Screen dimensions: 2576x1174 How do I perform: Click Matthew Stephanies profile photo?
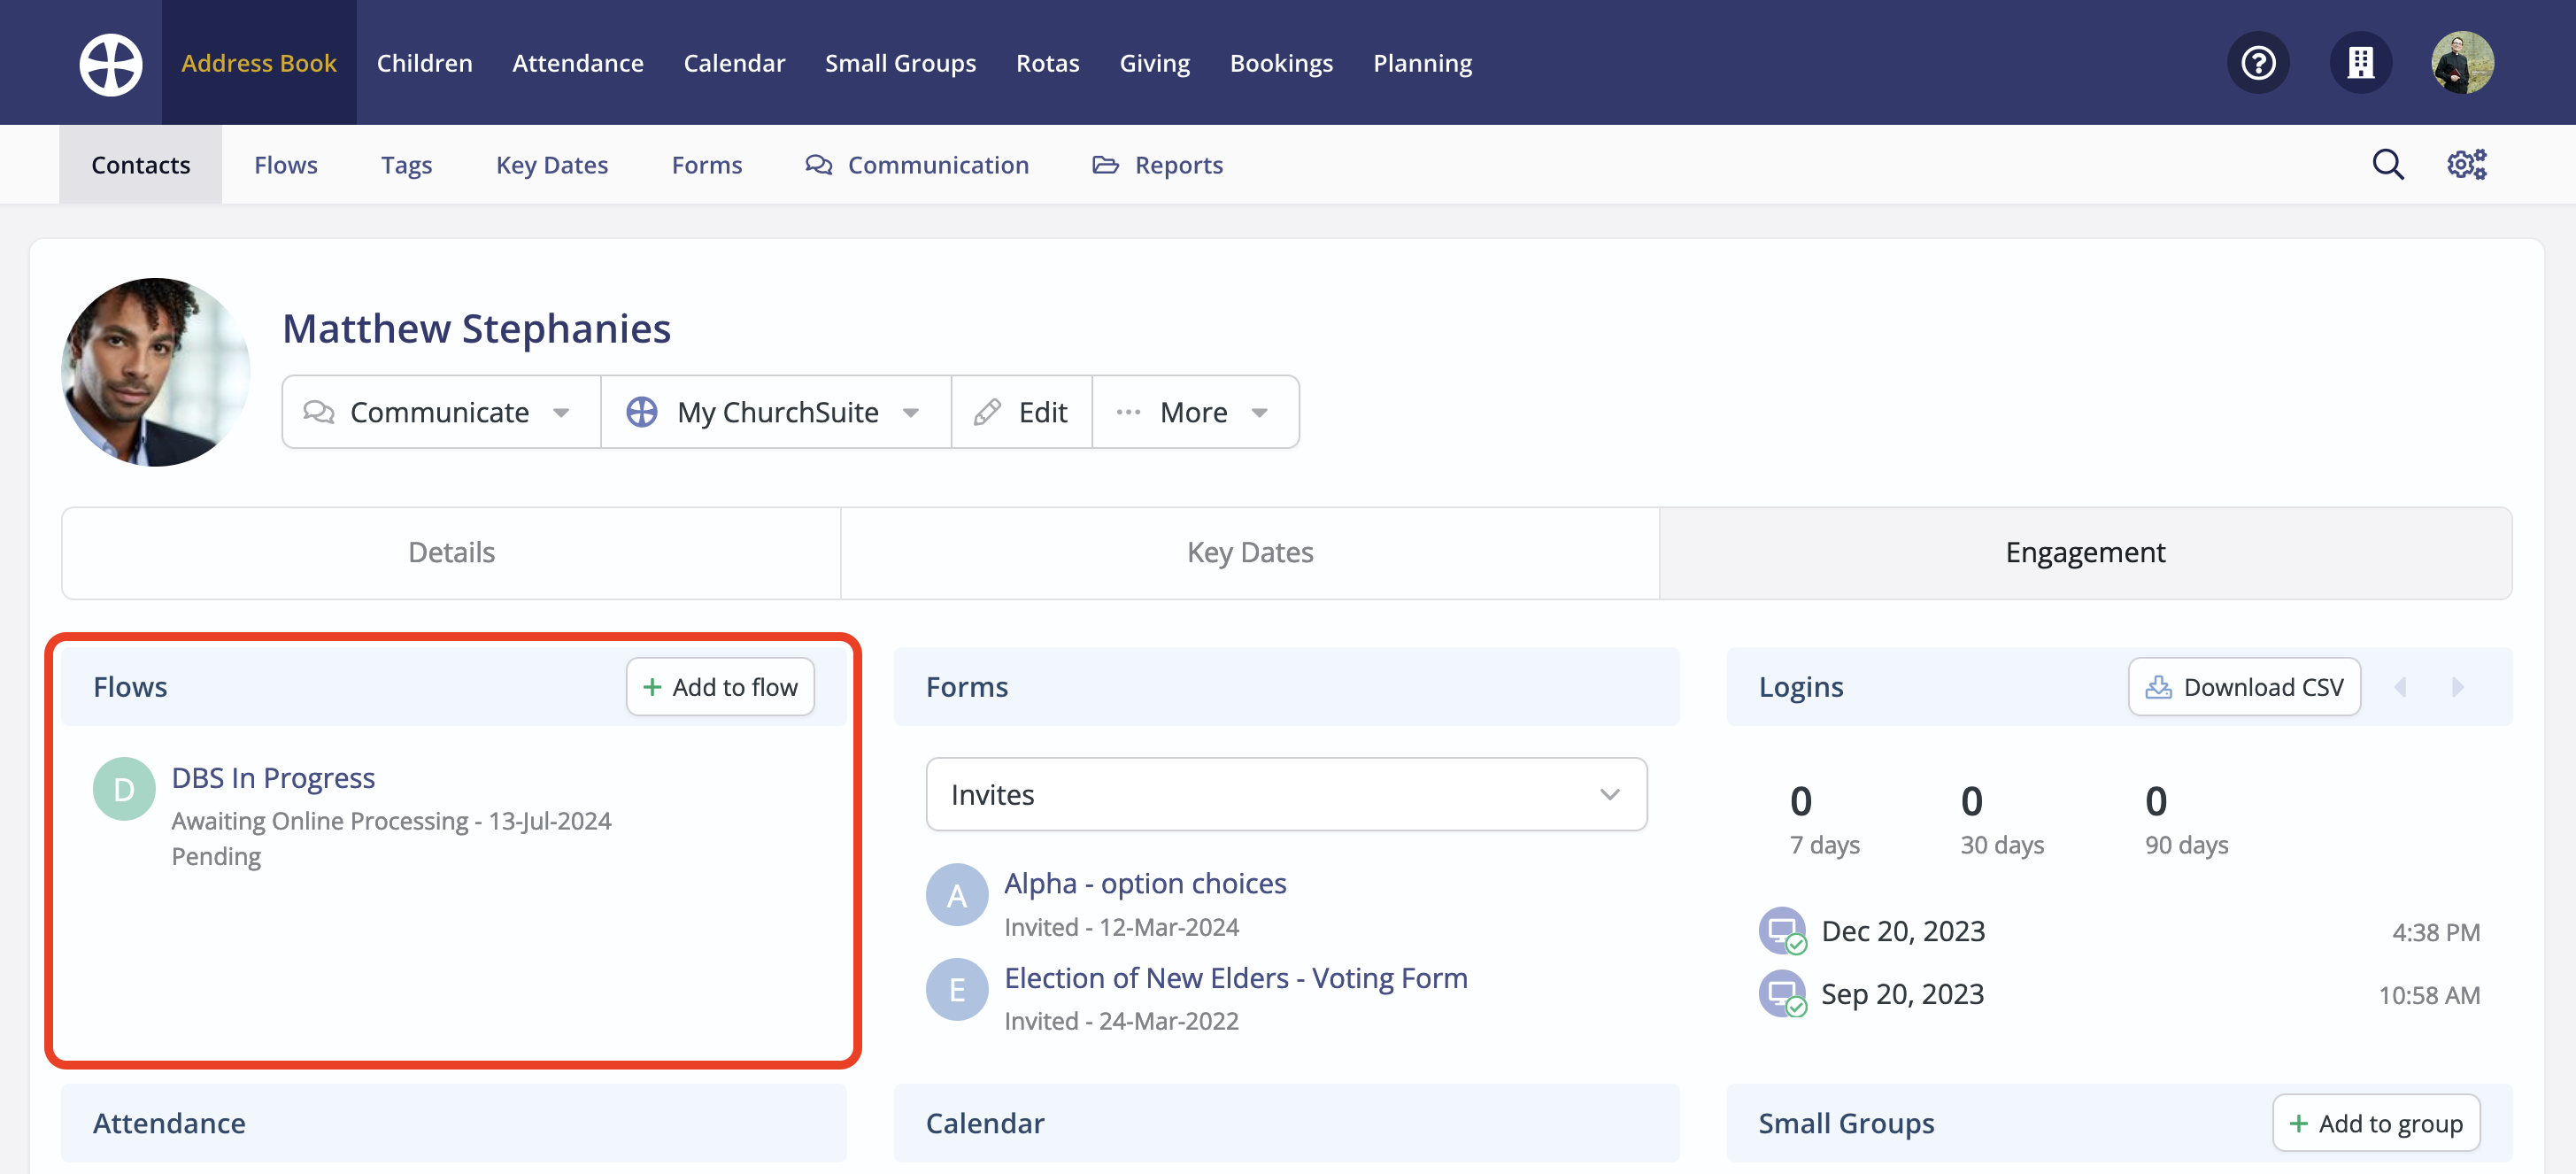155,372
